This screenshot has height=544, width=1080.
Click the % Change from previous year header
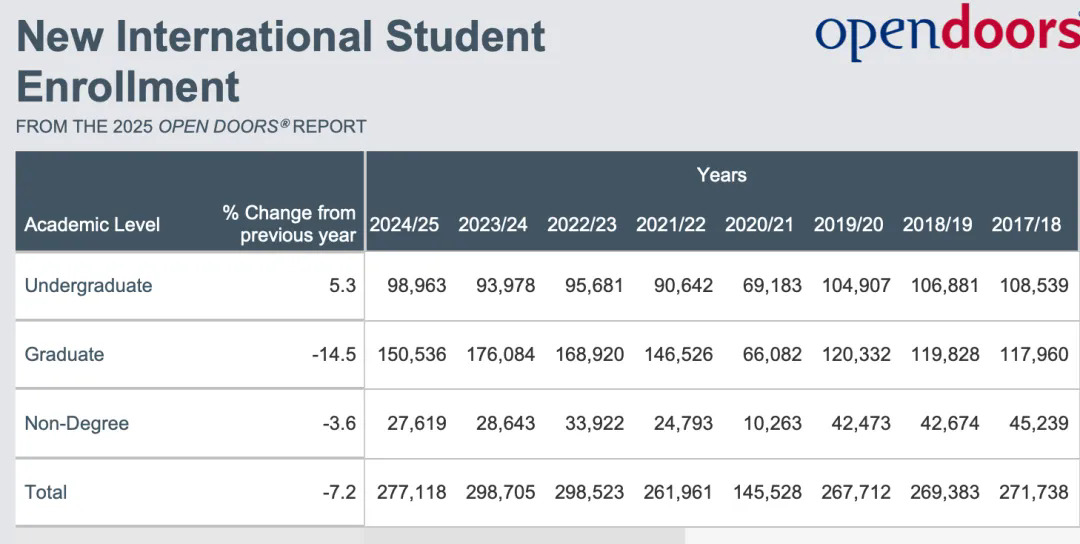(289, 224)
